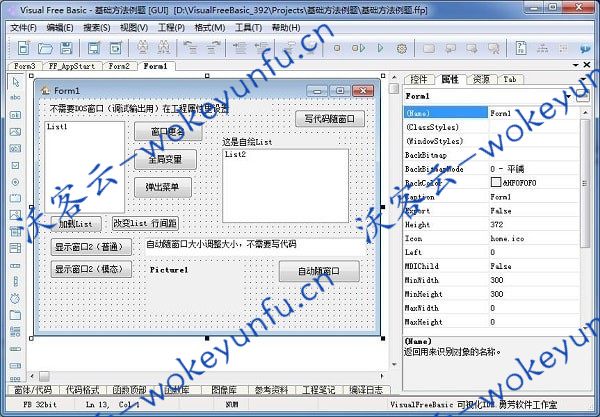
Task: Click the 显示窗口2(模态) button
Action: tap(91, 269)
